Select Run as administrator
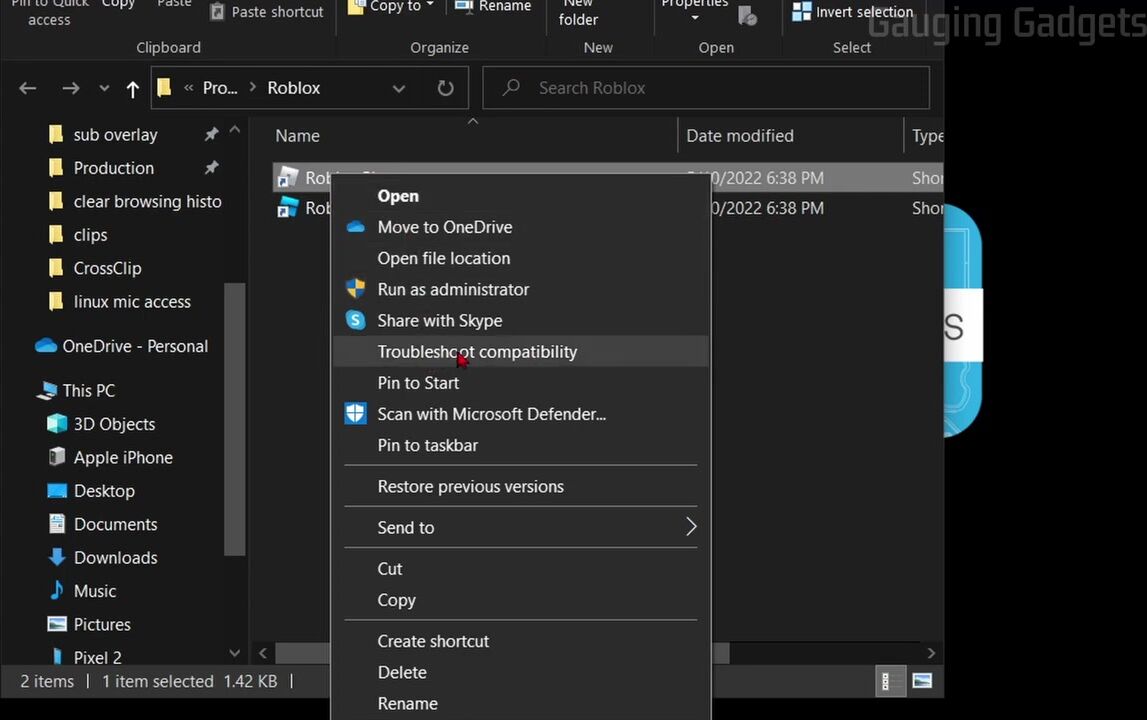Viewport: 1147px width, 720px height. tap(521, 289)
